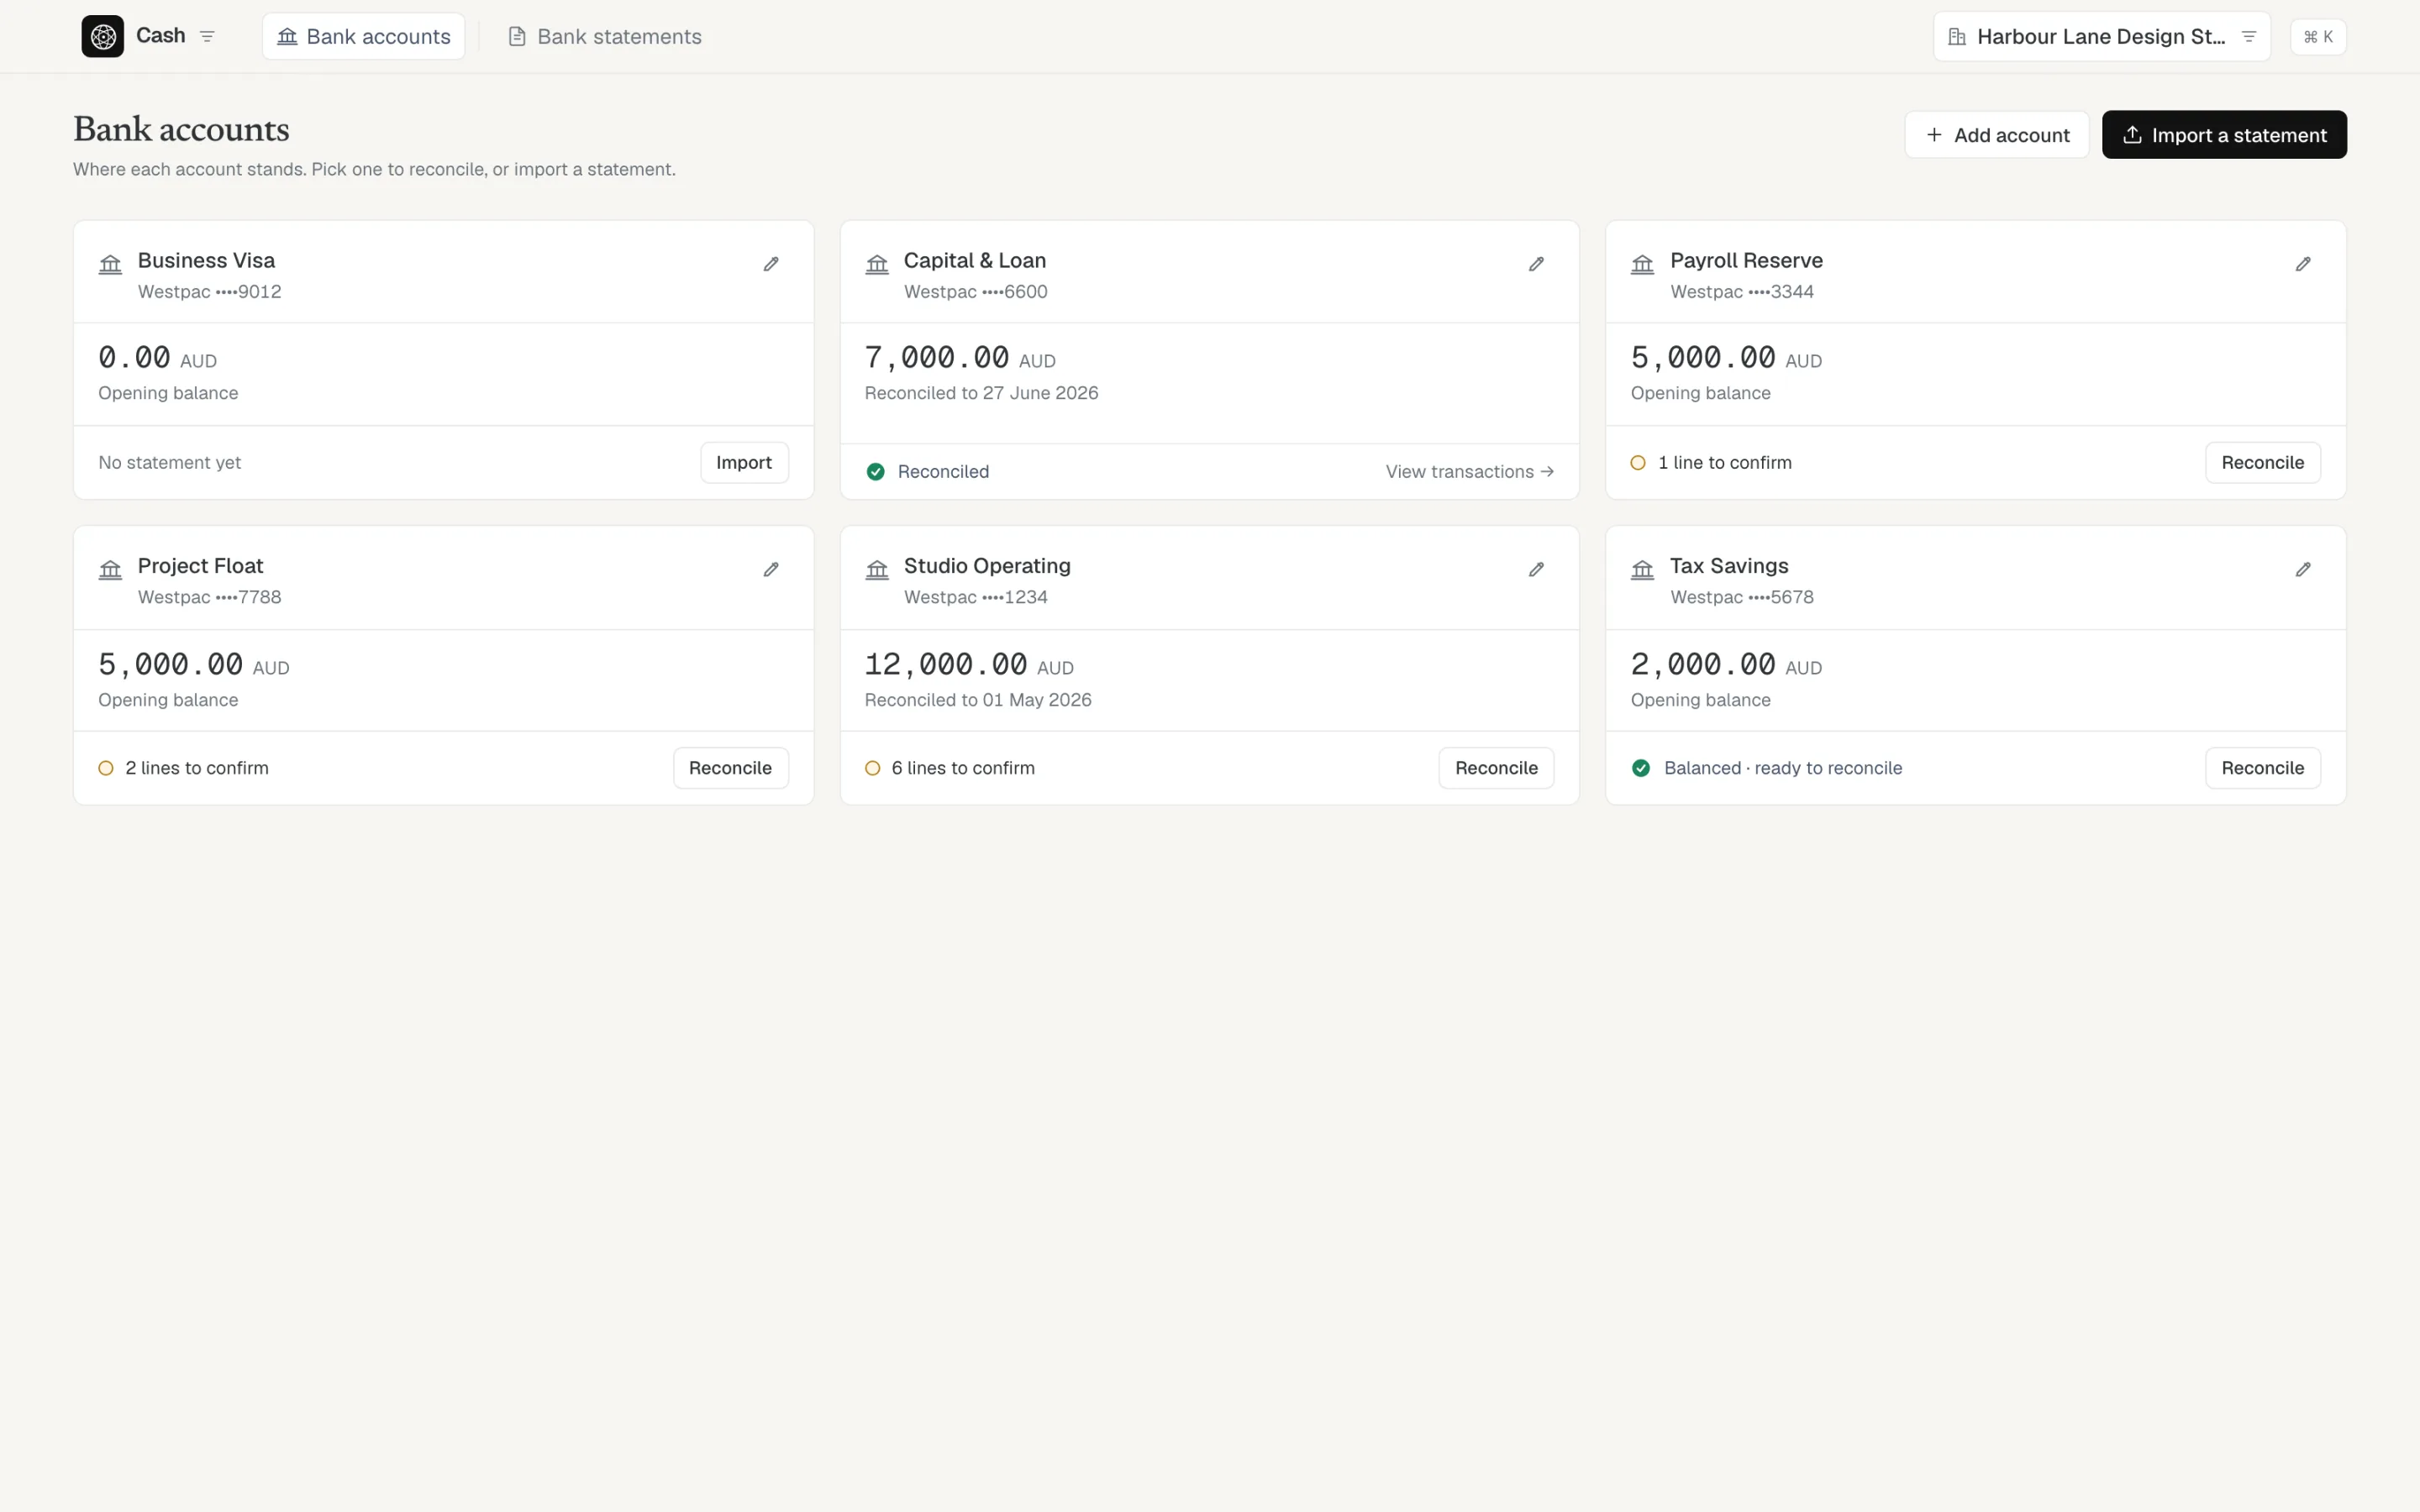Viewport: 2420px width, 1512px height.
Task: Click the Tax Savings bank icon
Action: 1642,569
